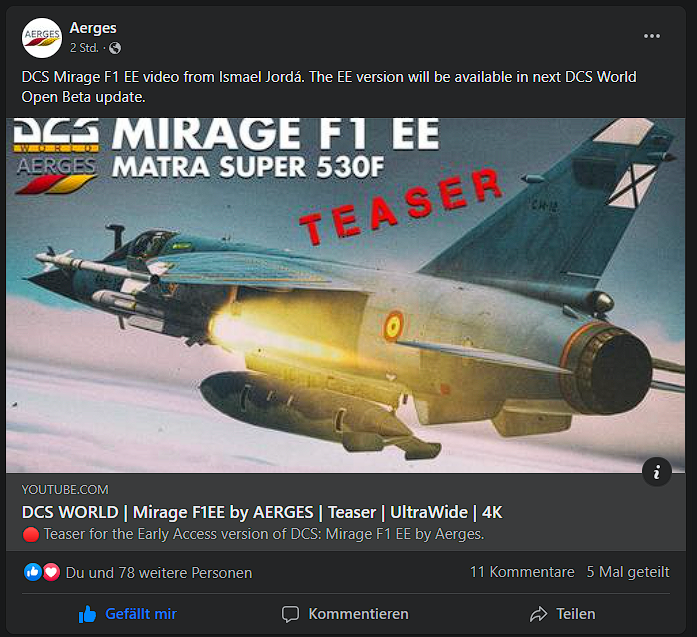Expand the '11 Kommentare' comments
The image size is (697, 637).
(522, 572)
